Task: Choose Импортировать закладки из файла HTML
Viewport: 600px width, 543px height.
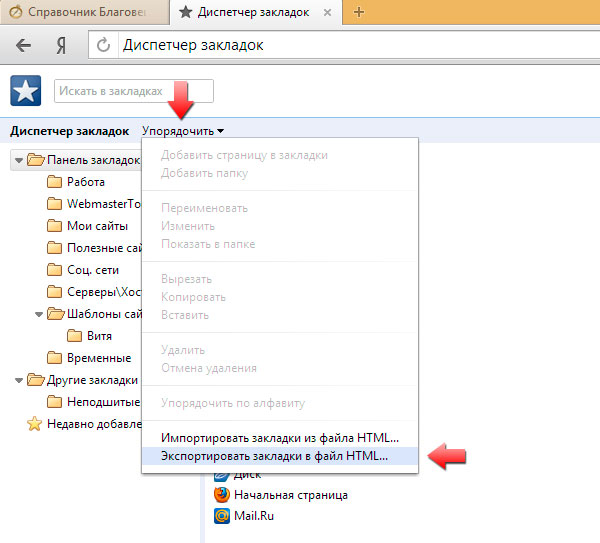Action: (280, 438)
